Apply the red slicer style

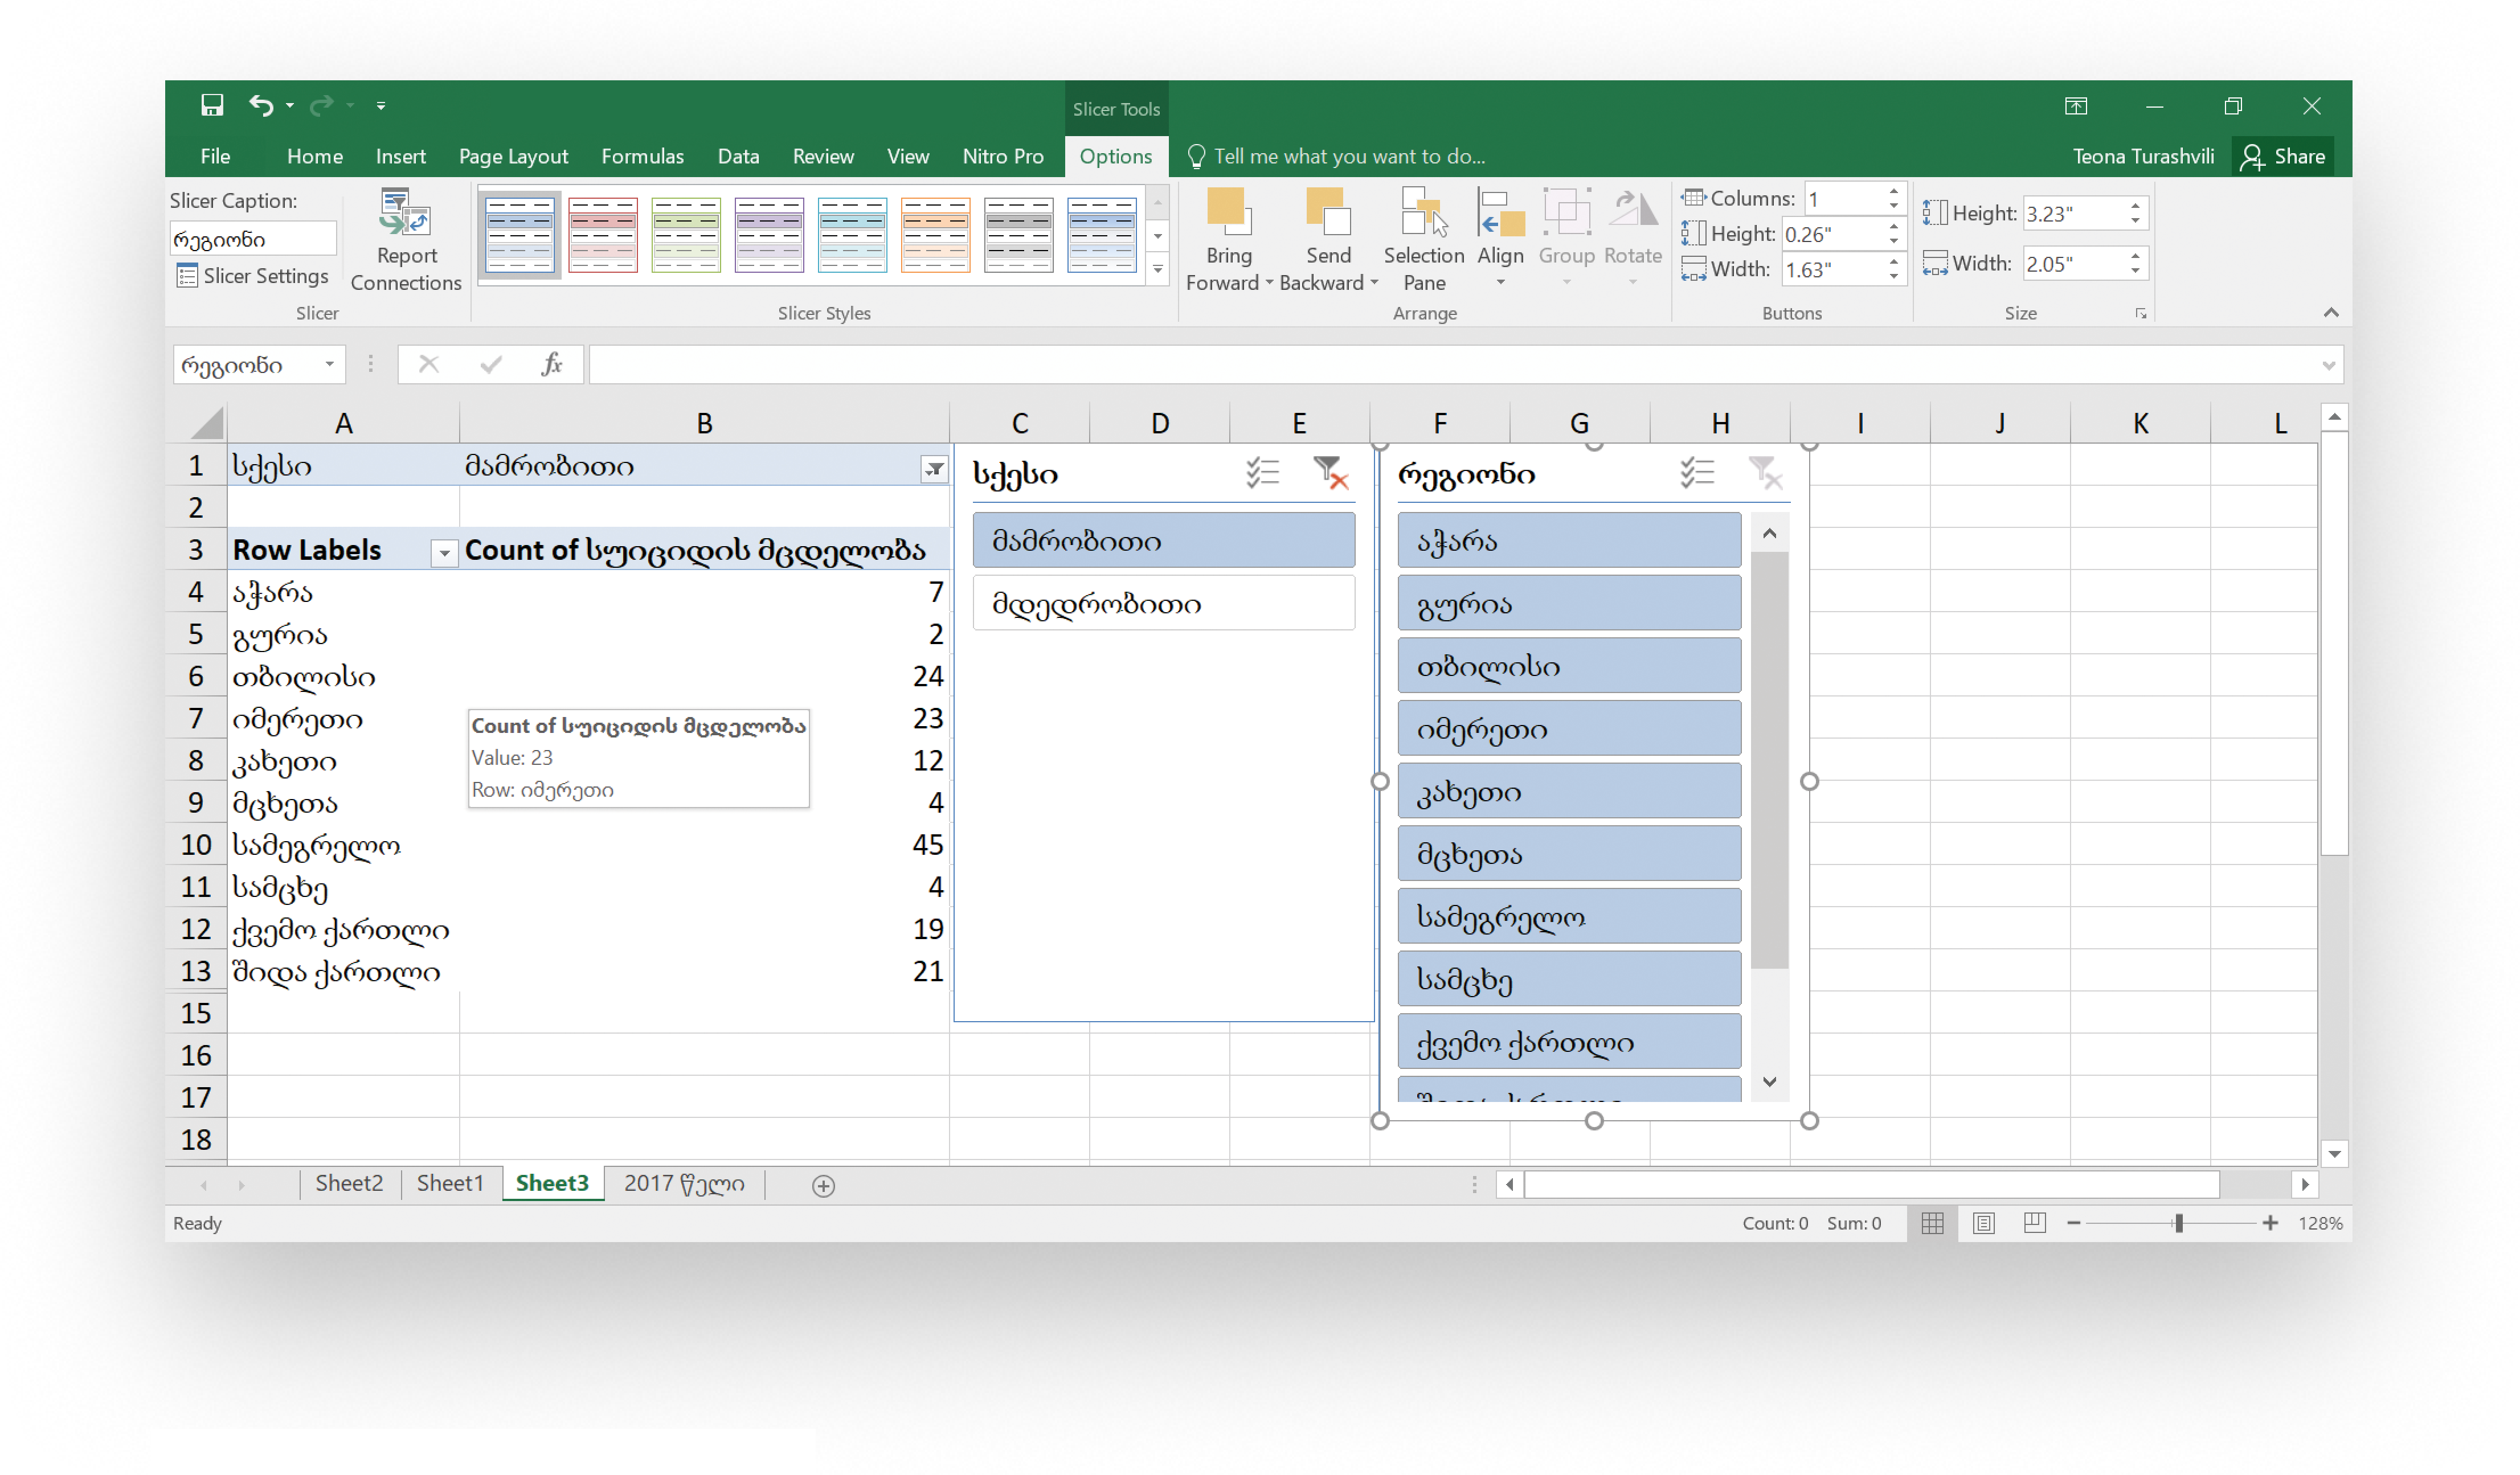click(602, 235)
